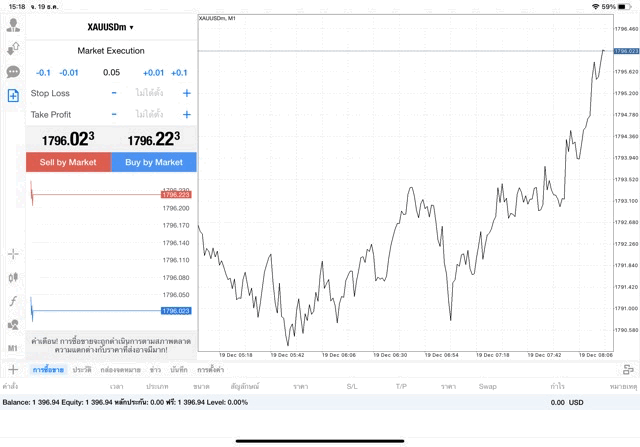The image size is (640, 447).
Task: Increase Stop Loss with plus button
Action: point(186,93)
